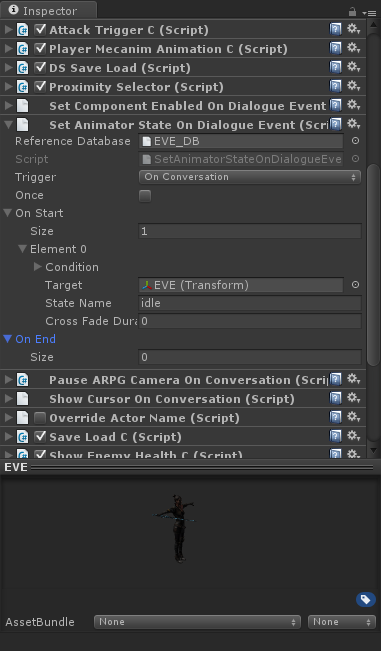Viewport: 381px width, 651px height.
Task: Disable the Attack Trigger C script checkbox
Action: click(40, 29)
